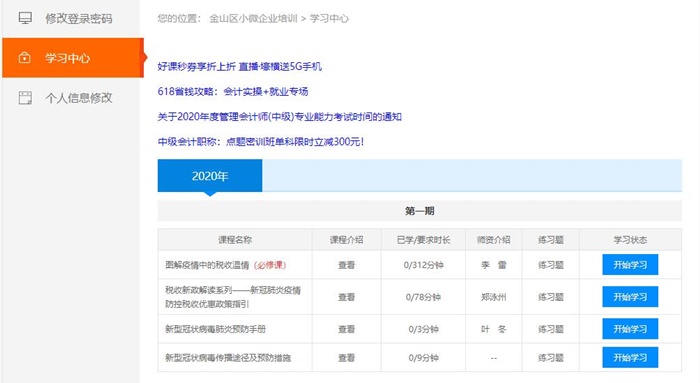Click teacher name 郑泳州

point(494,297)
